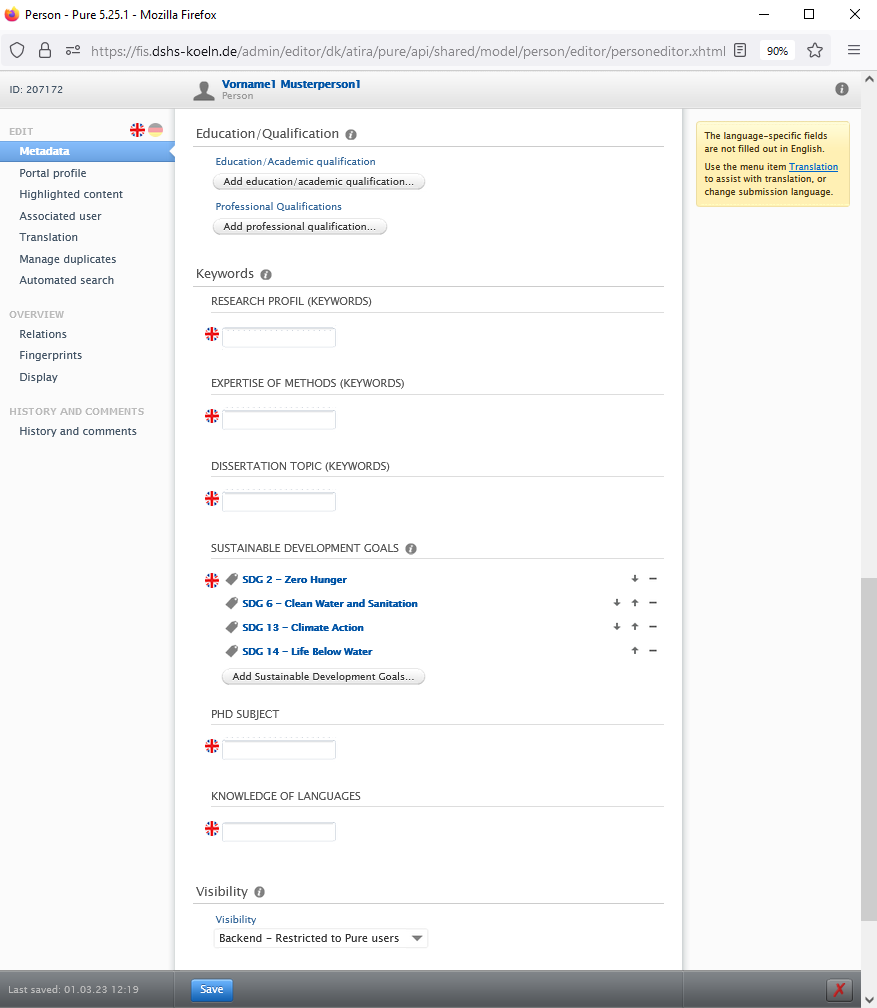Image resolution: width=877 pixels, height=1008 pixels.
Task: Remove SDG 2 – Zero Hunger with minus icon
Action: click(x=653, y=579)
